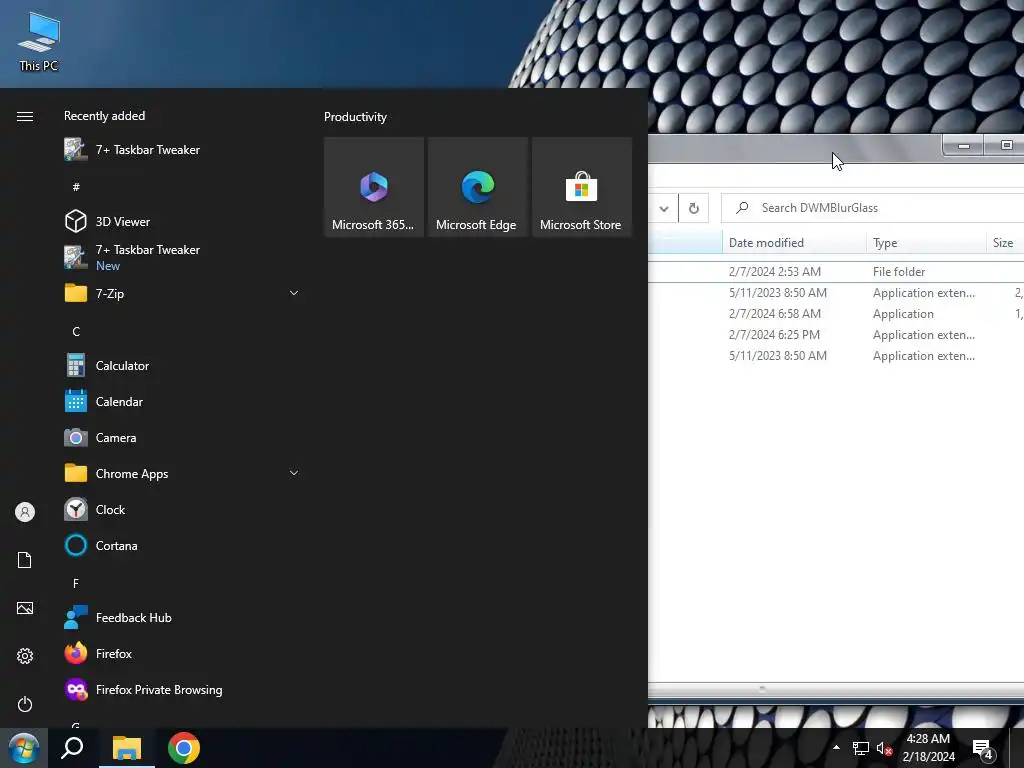Launch Firefox from the app list

tap(183, 653)
